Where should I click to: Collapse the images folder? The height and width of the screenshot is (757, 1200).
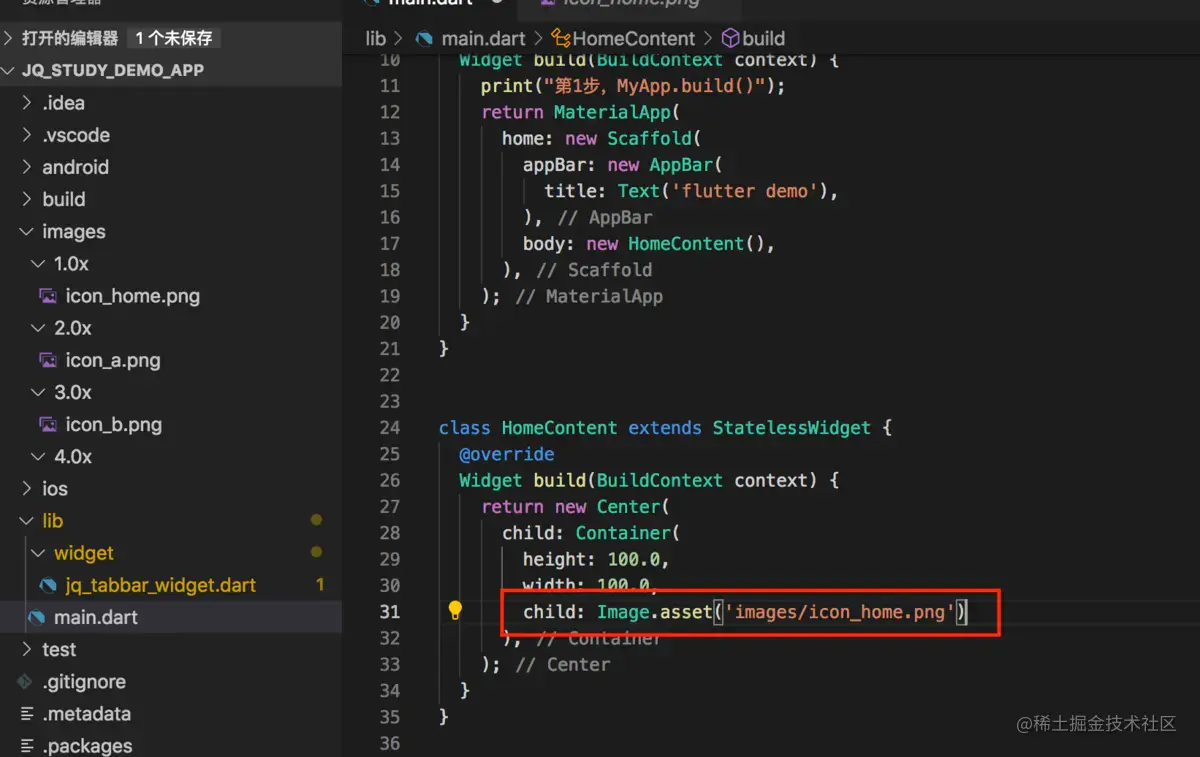click(x=26, y=231)
